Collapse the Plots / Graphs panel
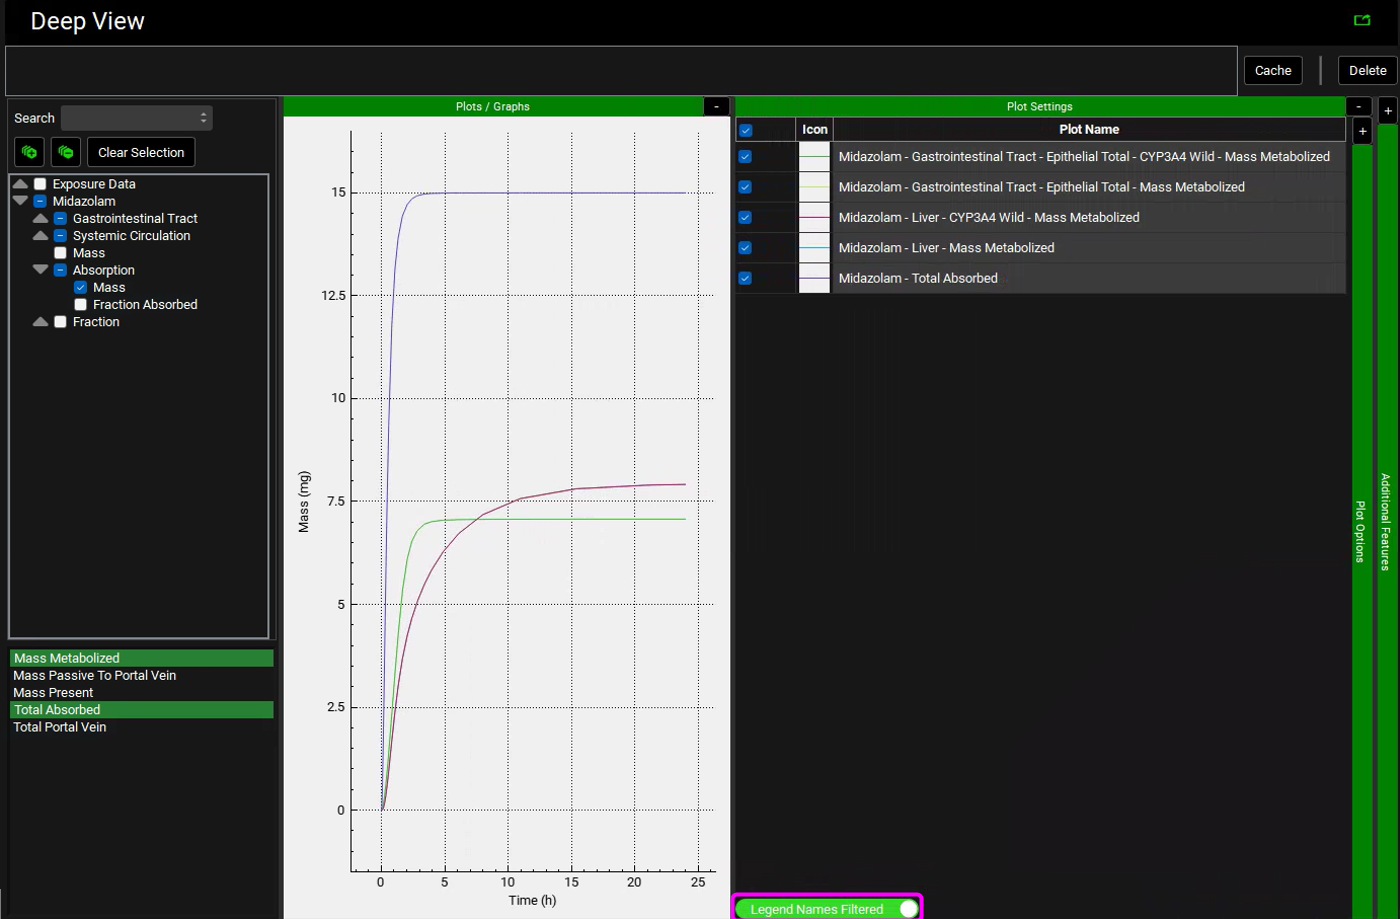This screenshot has width=1400, height=919. [716, 106]
